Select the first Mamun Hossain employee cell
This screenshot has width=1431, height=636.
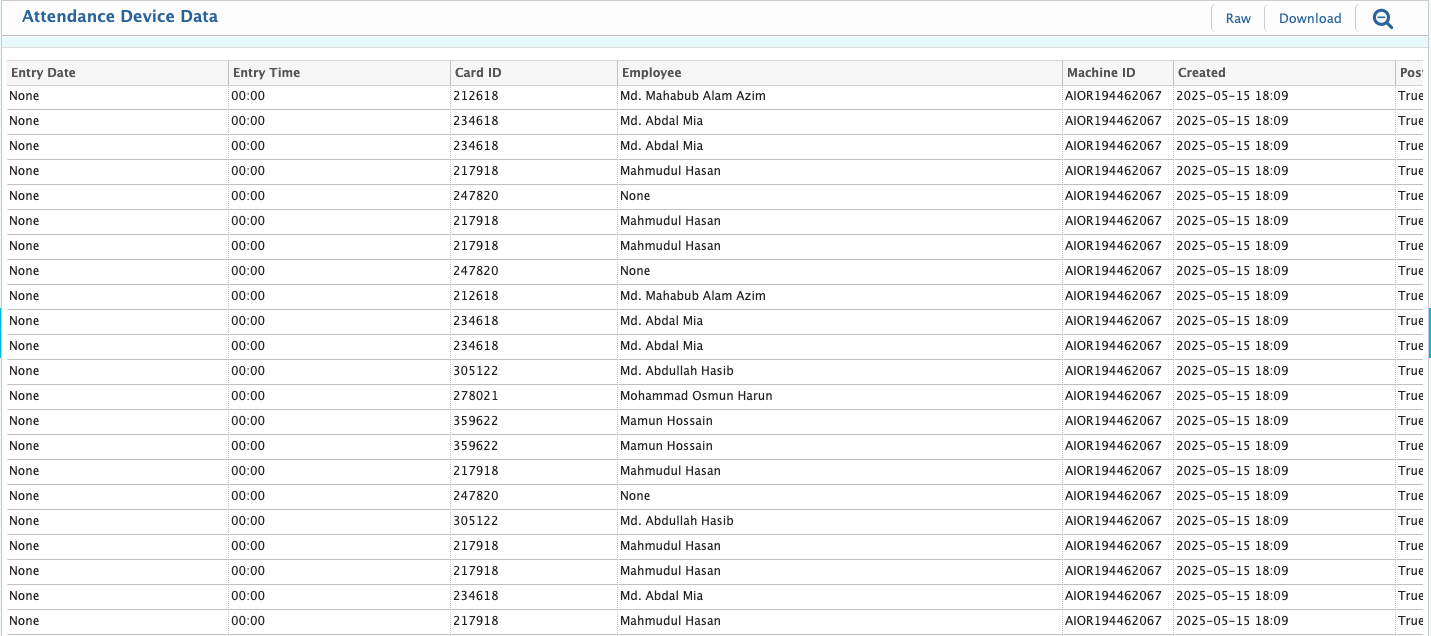click(666, 421)
